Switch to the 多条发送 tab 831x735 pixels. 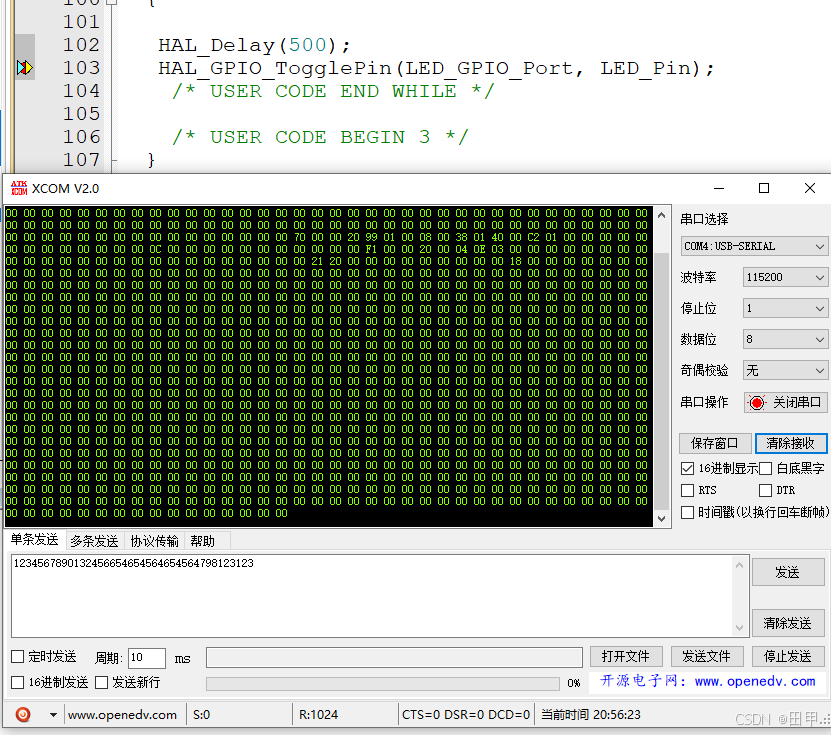tap(94, 541)
